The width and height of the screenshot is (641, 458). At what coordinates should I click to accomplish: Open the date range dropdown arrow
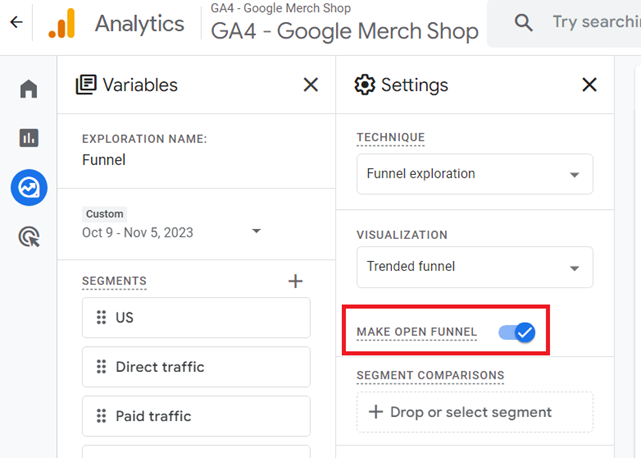tap(256, 231)
